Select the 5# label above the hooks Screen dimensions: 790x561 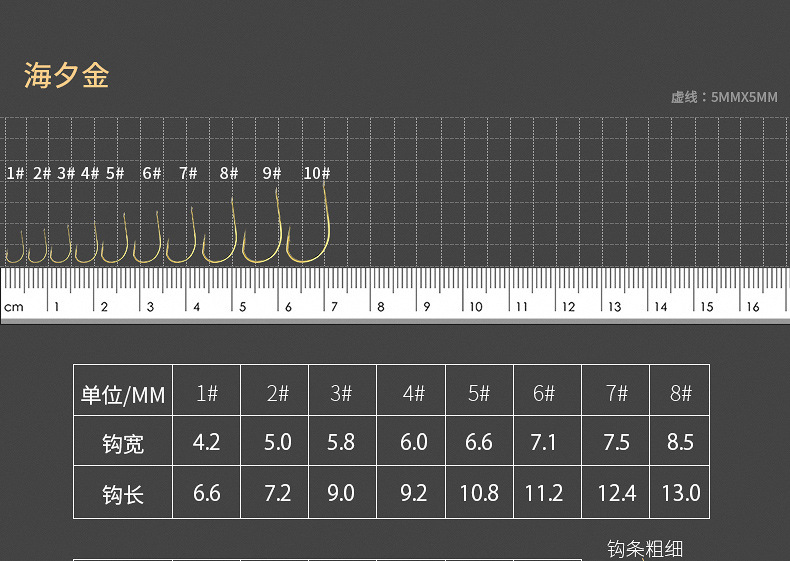click(115, 173)
